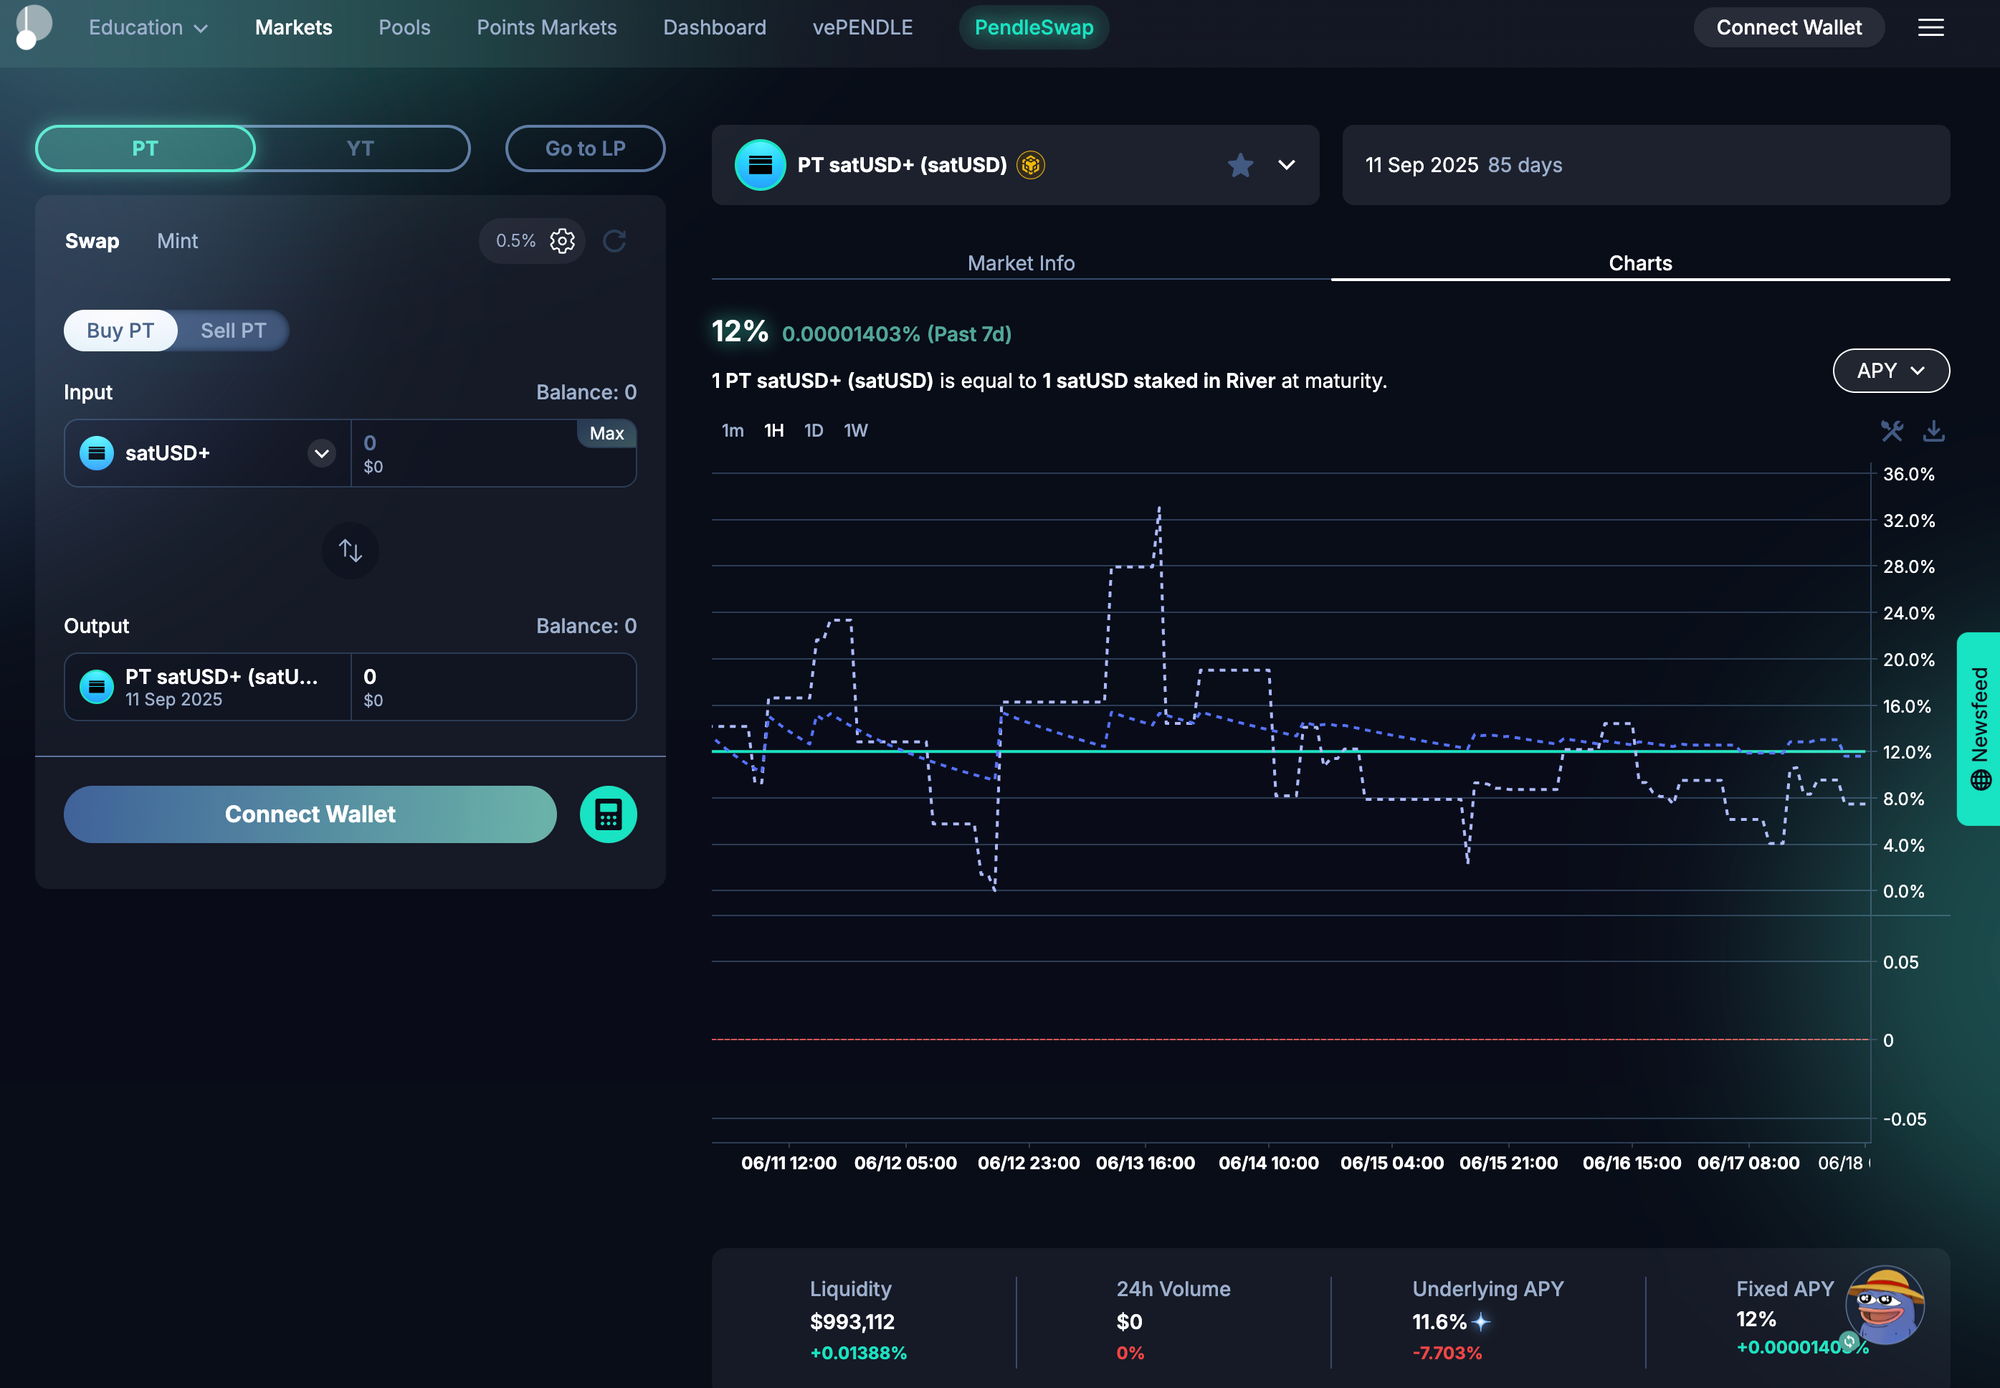Click top-right Connect Wallet button
The image size is (2000, 1388).
(1789, 27)
